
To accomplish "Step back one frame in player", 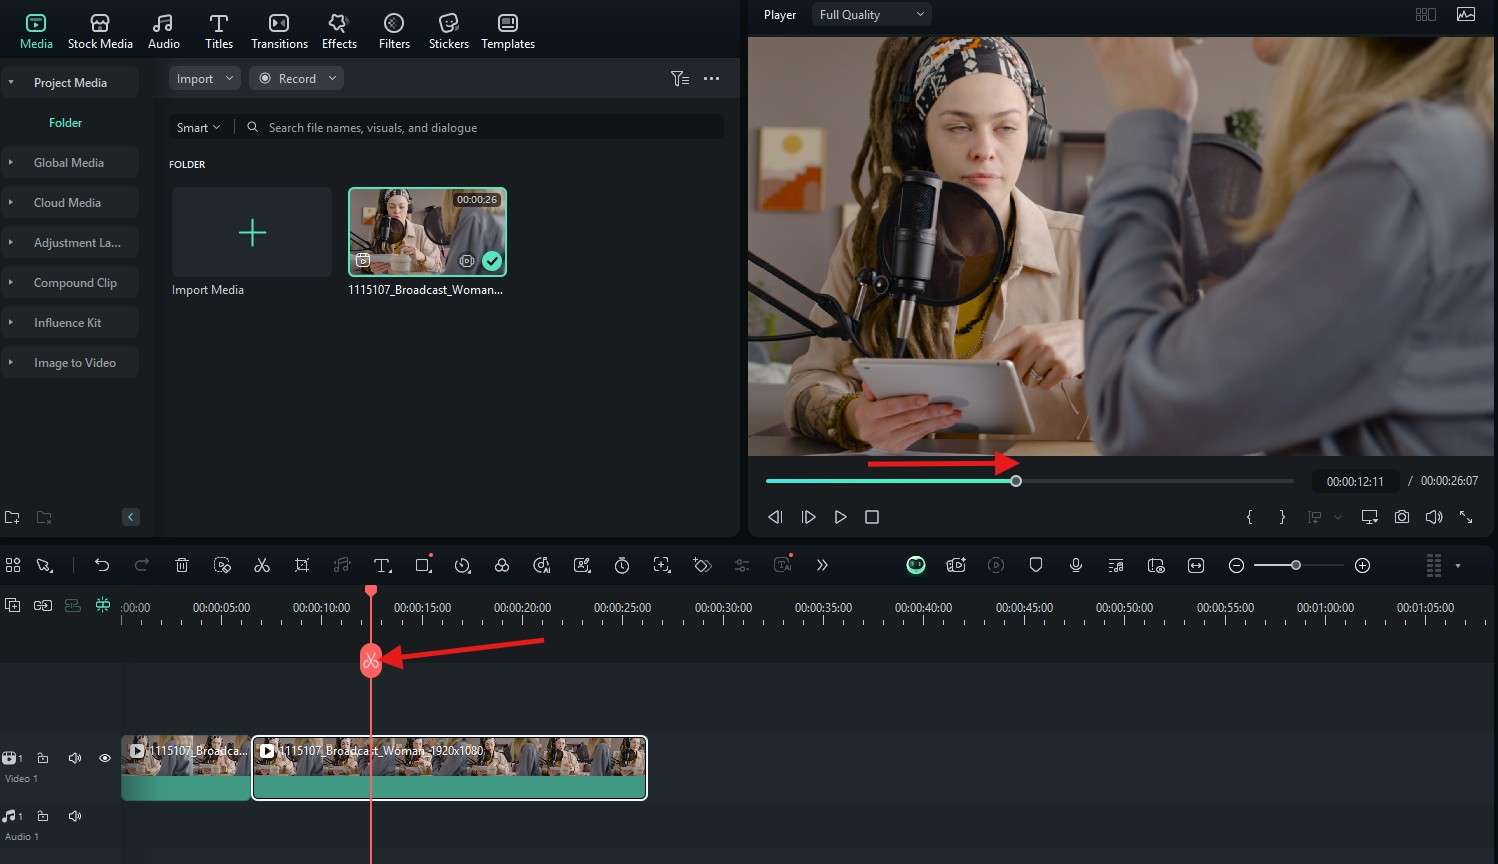I will click(775, 517).
